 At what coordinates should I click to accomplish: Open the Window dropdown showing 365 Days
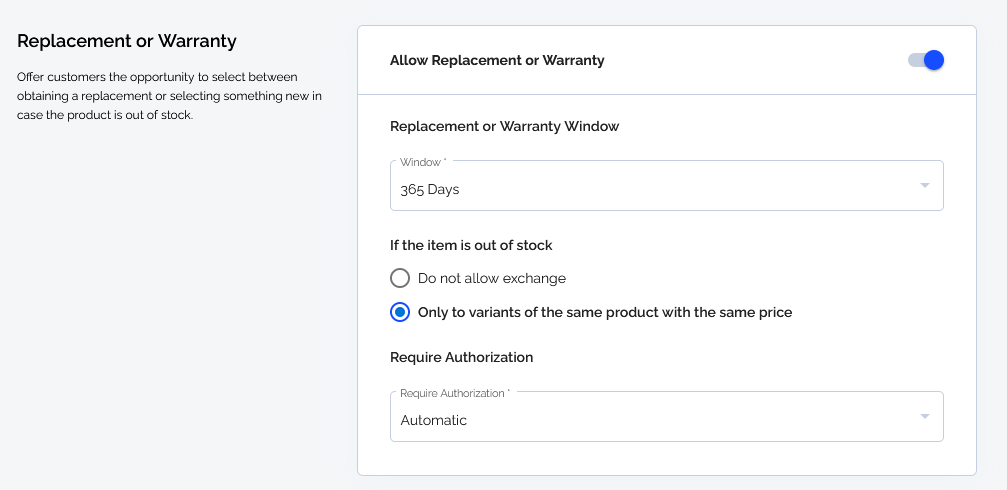click(667, 186)
